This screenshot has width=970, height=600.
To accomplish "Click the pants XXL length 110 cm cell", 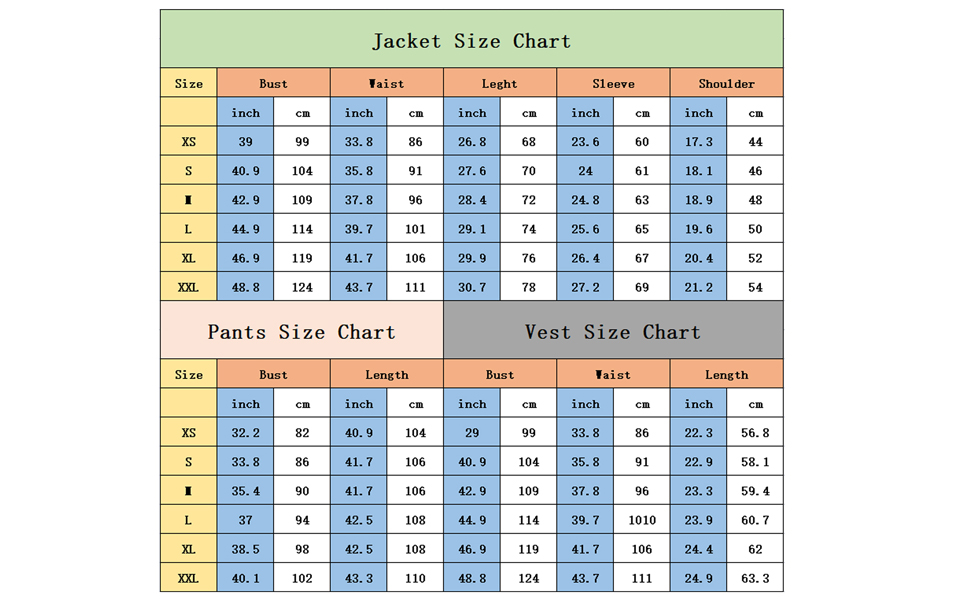I will tap(415, 578).
